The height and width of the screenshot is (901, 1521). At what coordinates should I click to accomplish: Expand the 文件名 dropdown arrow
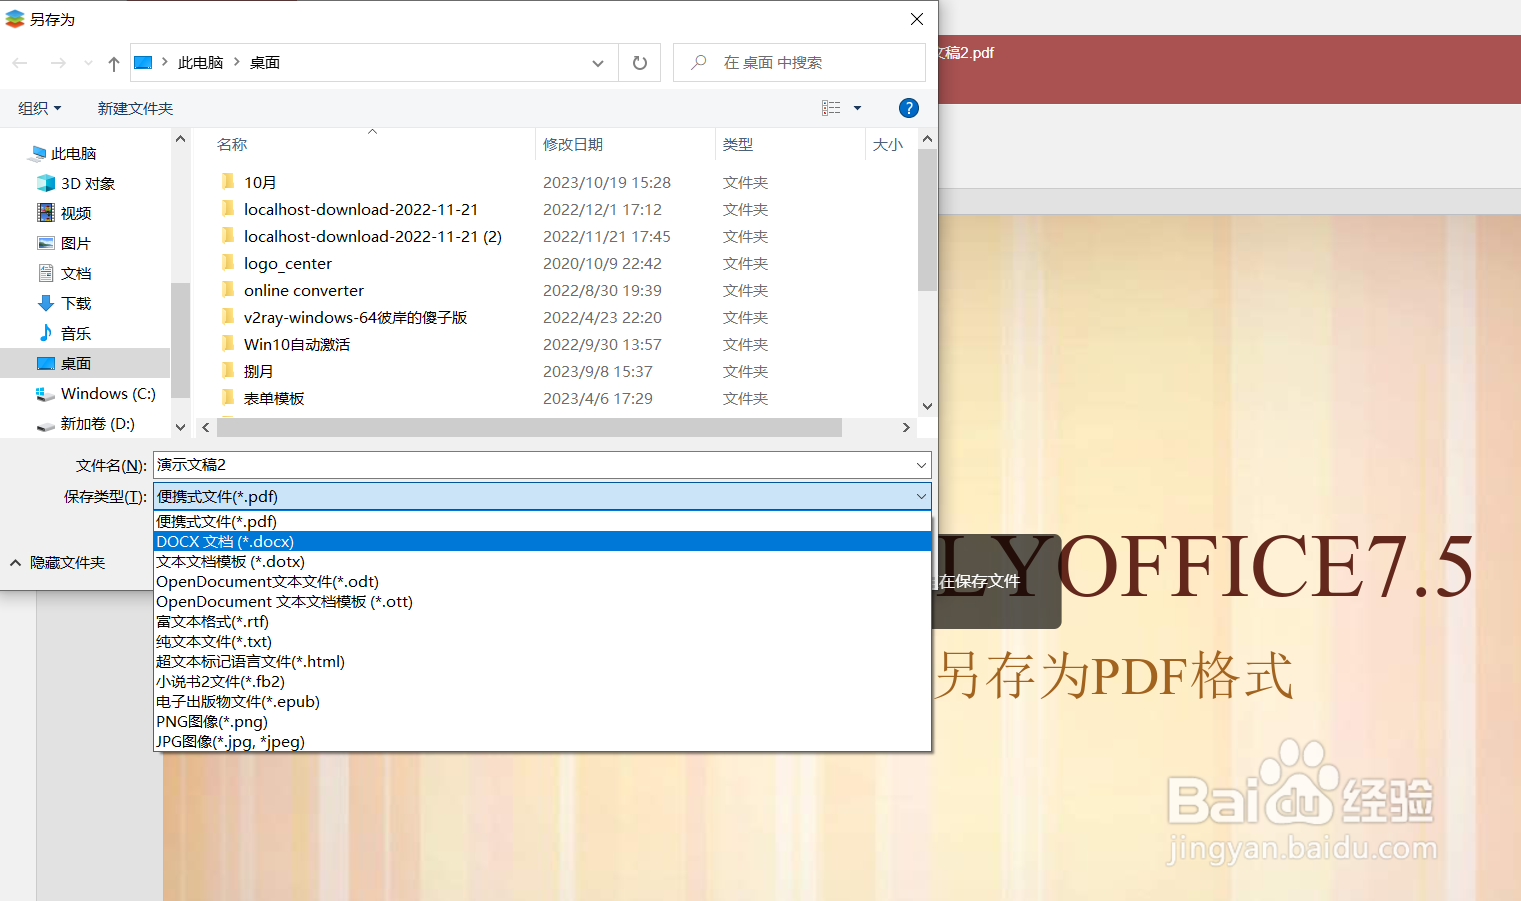[921, 465]
